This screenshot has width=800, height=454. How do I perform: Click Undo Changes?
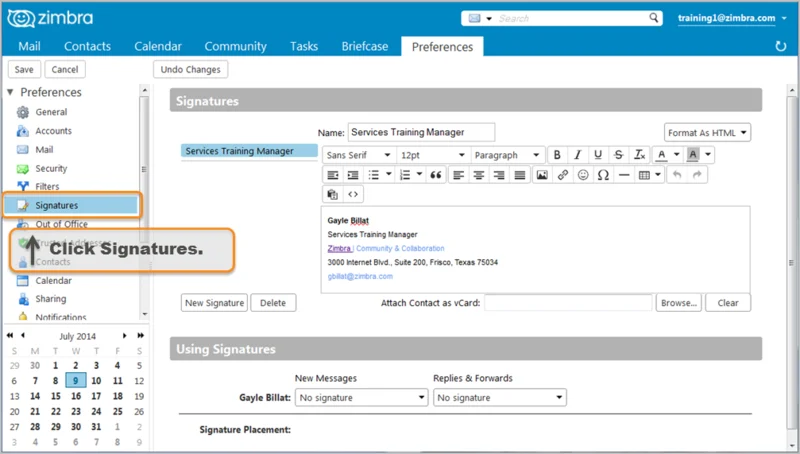190,69
